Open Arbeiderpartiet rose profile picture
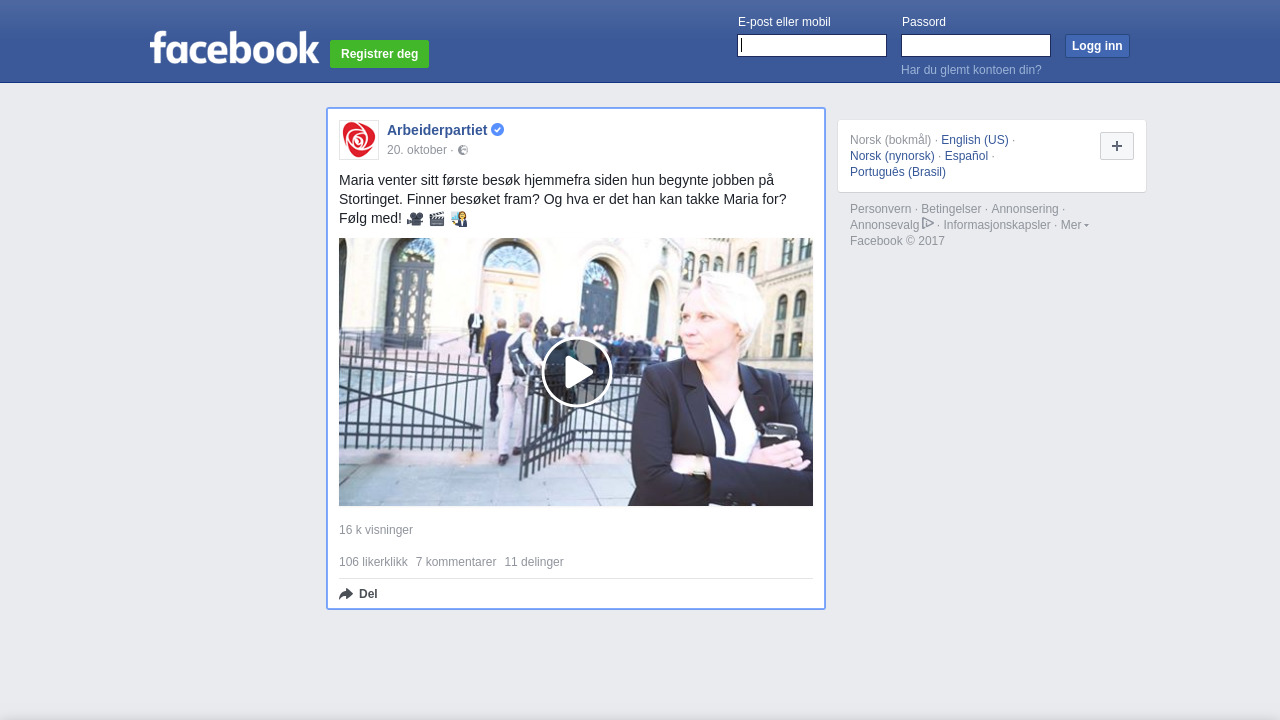 [359, 140]
